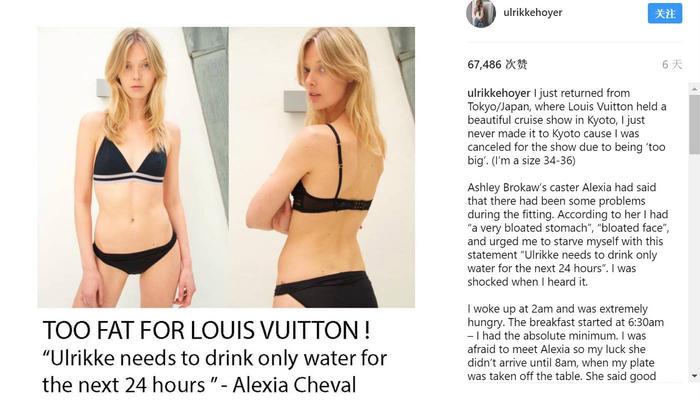Image resolution: width=700 pixels, height=401 pixels.
Task: Click the paragraph starting "I woke up at 2am"
Action: [x=566, y=343]
